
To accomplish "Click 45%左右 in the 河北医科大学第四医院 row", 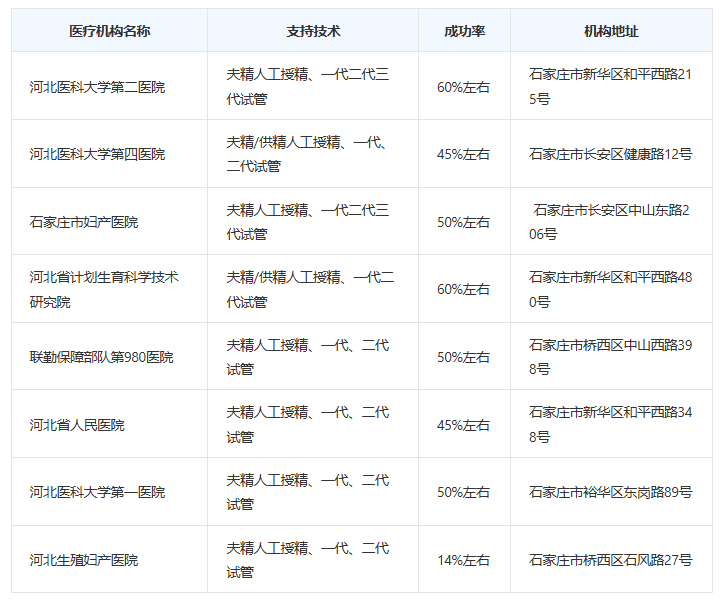I will (463, 154).
